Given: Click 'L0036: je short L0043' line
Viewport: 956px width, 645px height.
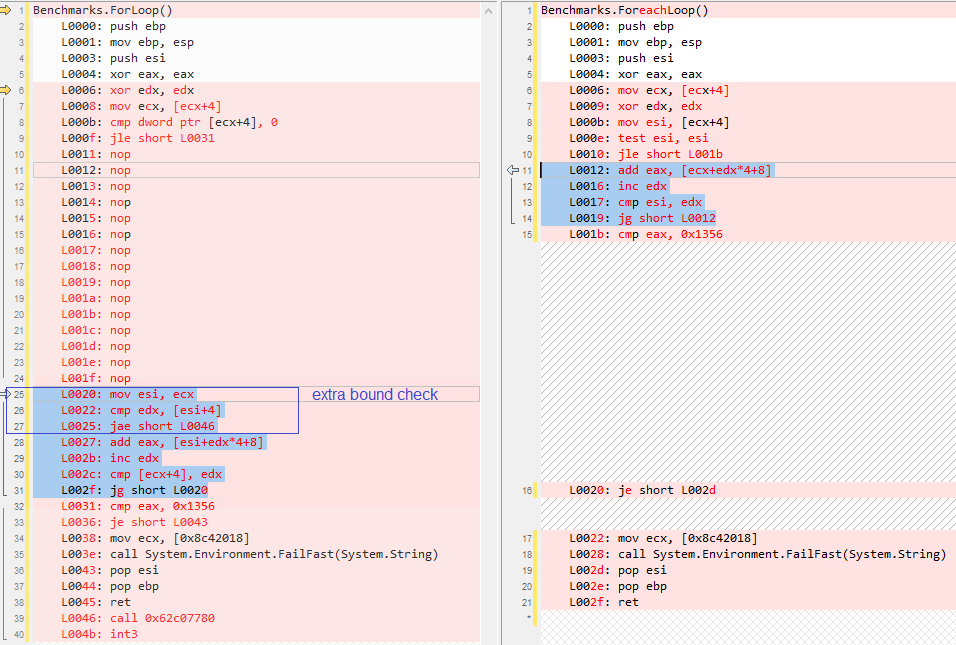Looking at the screenshot, I should [x=134, y=522].
